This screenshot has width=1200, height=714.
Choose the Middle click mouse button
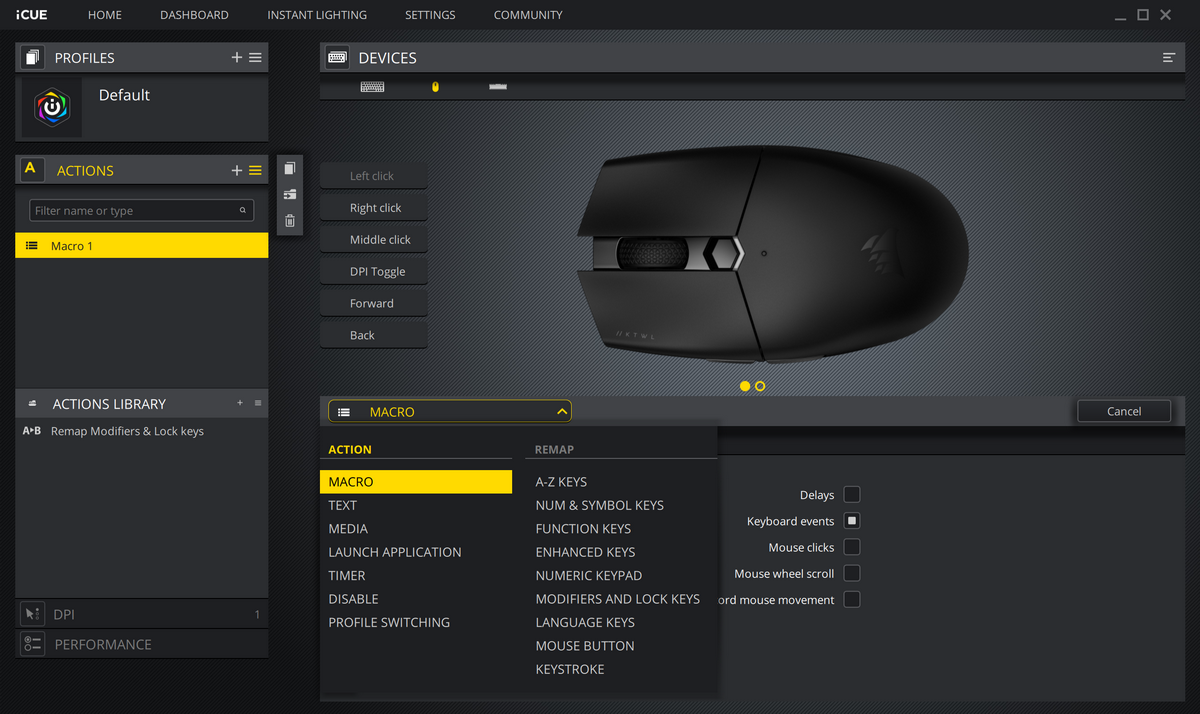tap(373, 240)
